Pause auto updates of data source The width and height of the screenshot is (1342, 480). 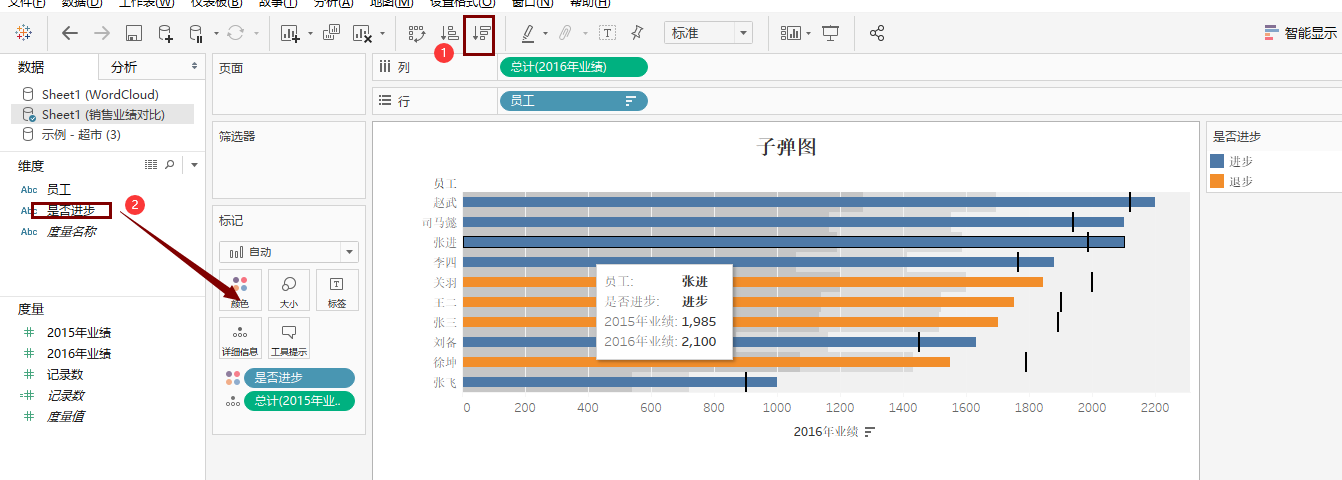pyautogui.click(x=196, y=34)
